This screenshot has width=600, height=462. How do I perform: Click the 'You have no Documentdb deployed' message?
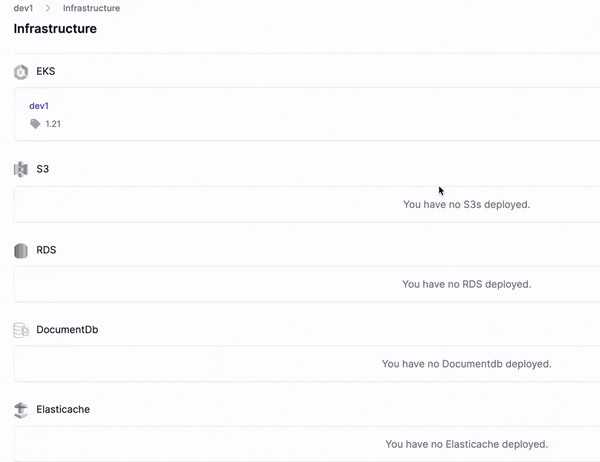[466, 364]
